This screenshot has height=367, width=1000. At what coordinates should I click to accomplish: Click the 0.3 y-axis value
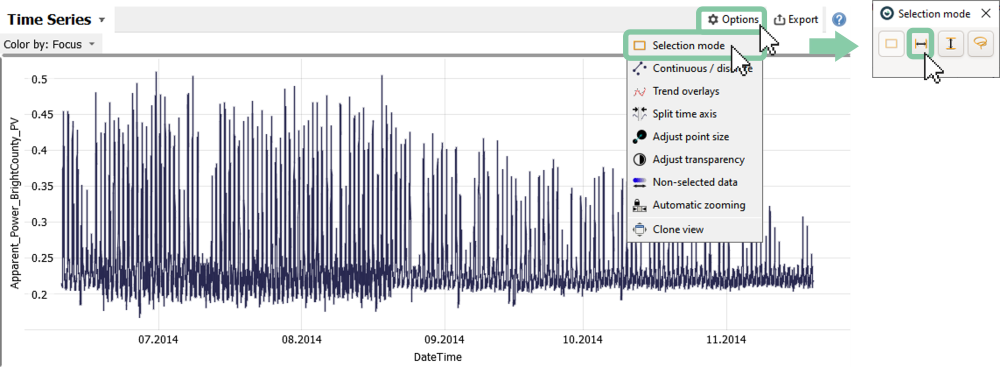(x=40, y=222)
